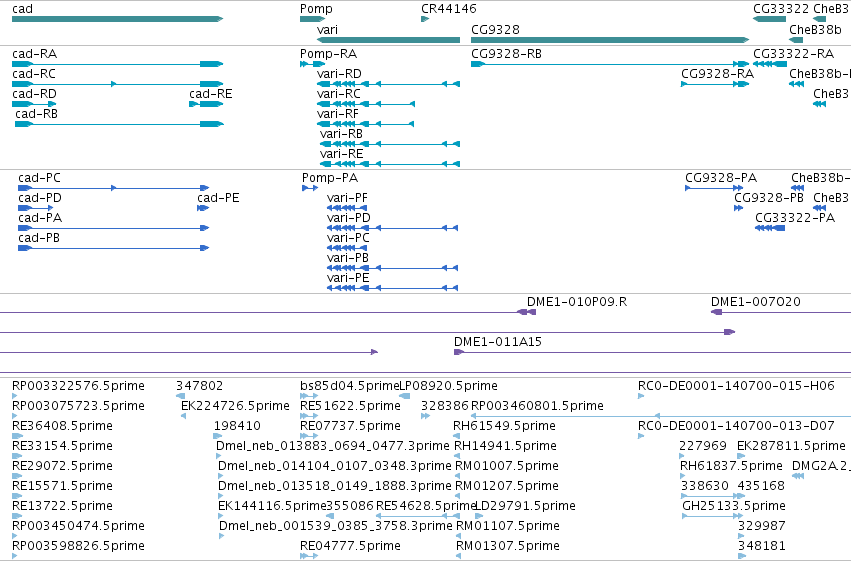
Task: Select EST LP08920.5prime
Action: click(x=449, y=386)
